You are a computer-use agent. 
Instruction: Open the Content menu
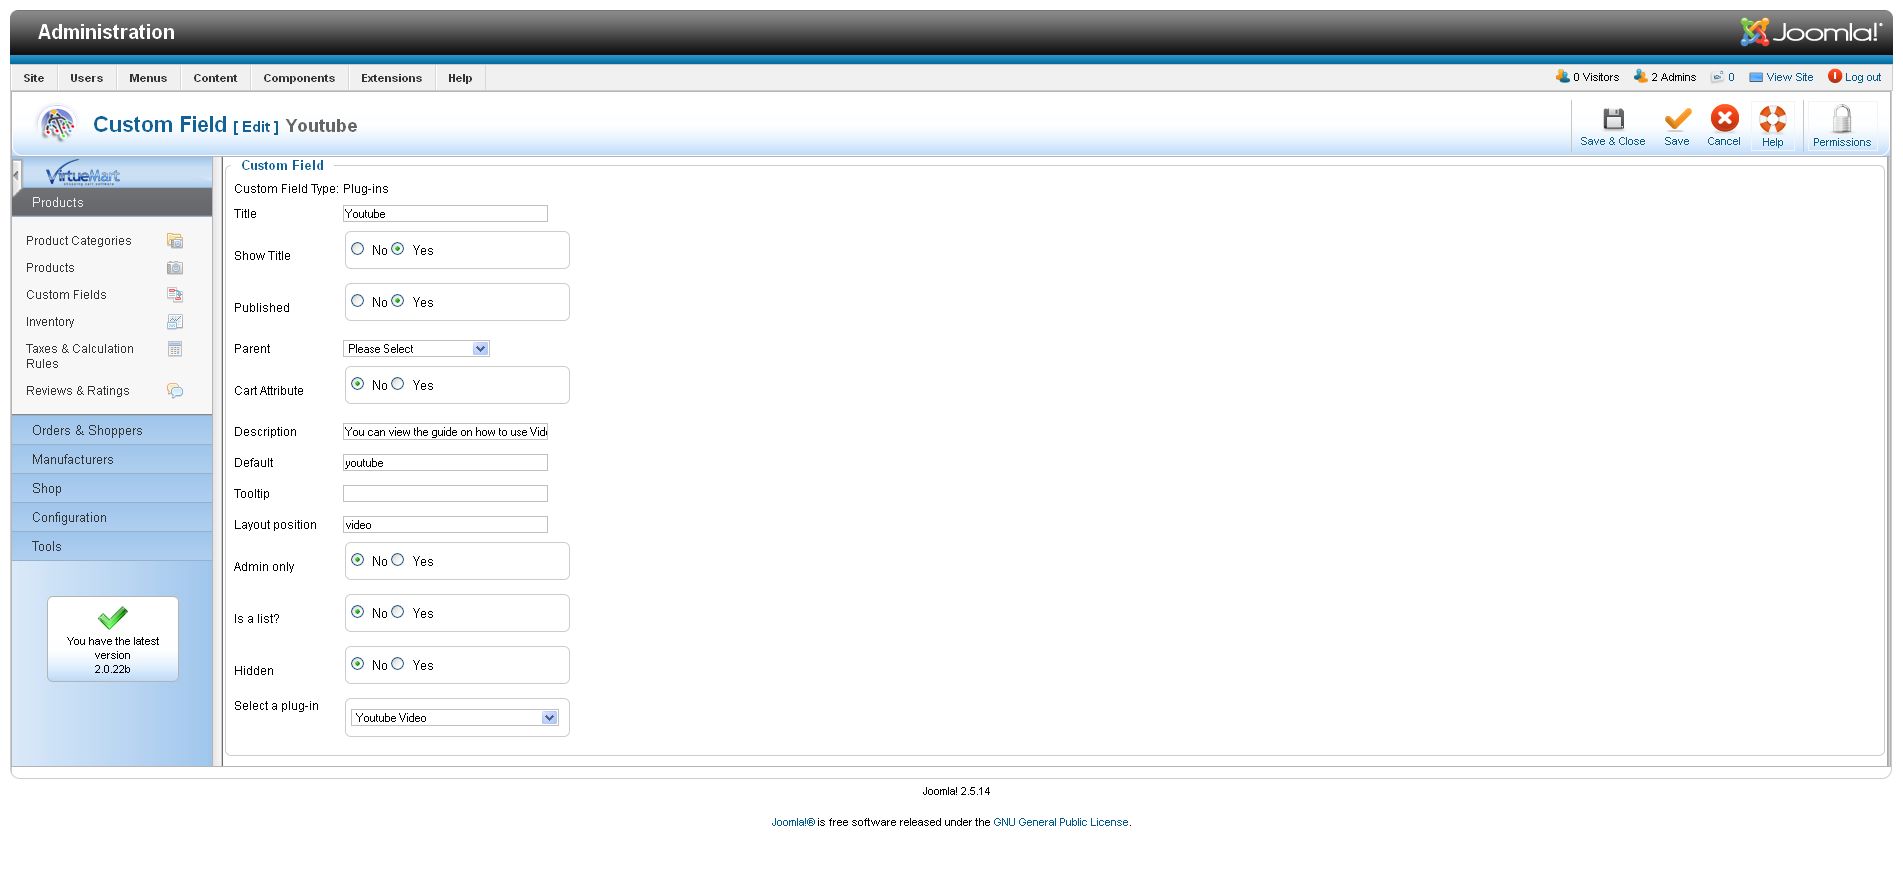[x=215, y=78]
